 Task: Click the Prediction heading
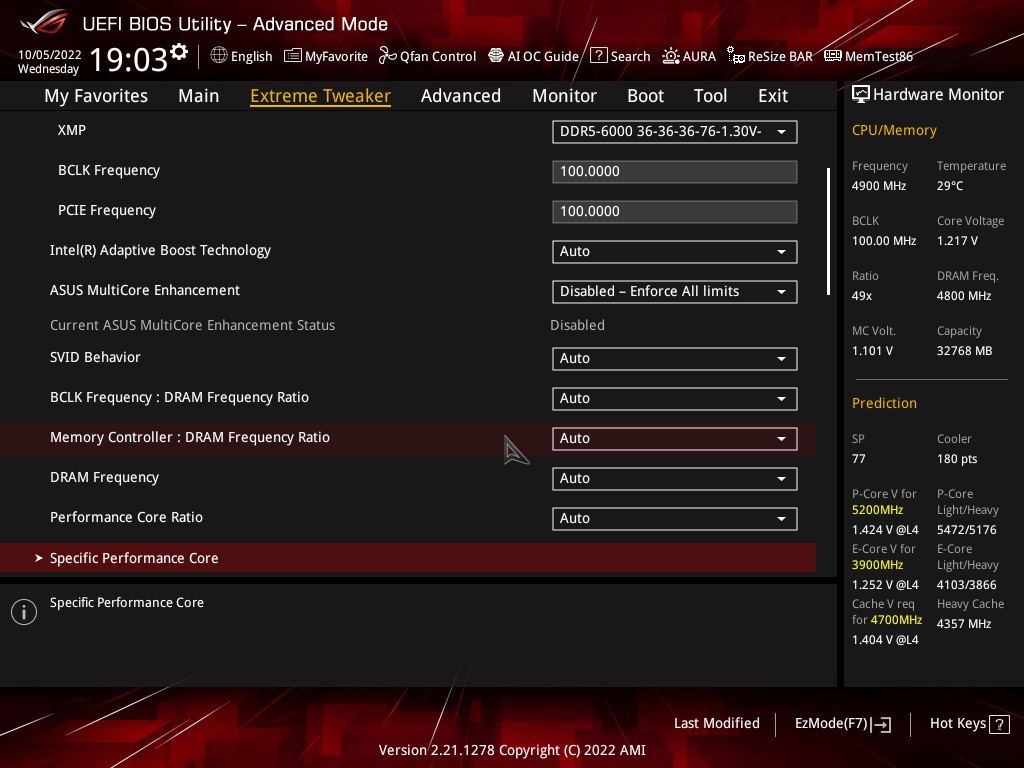pos(884,403)
